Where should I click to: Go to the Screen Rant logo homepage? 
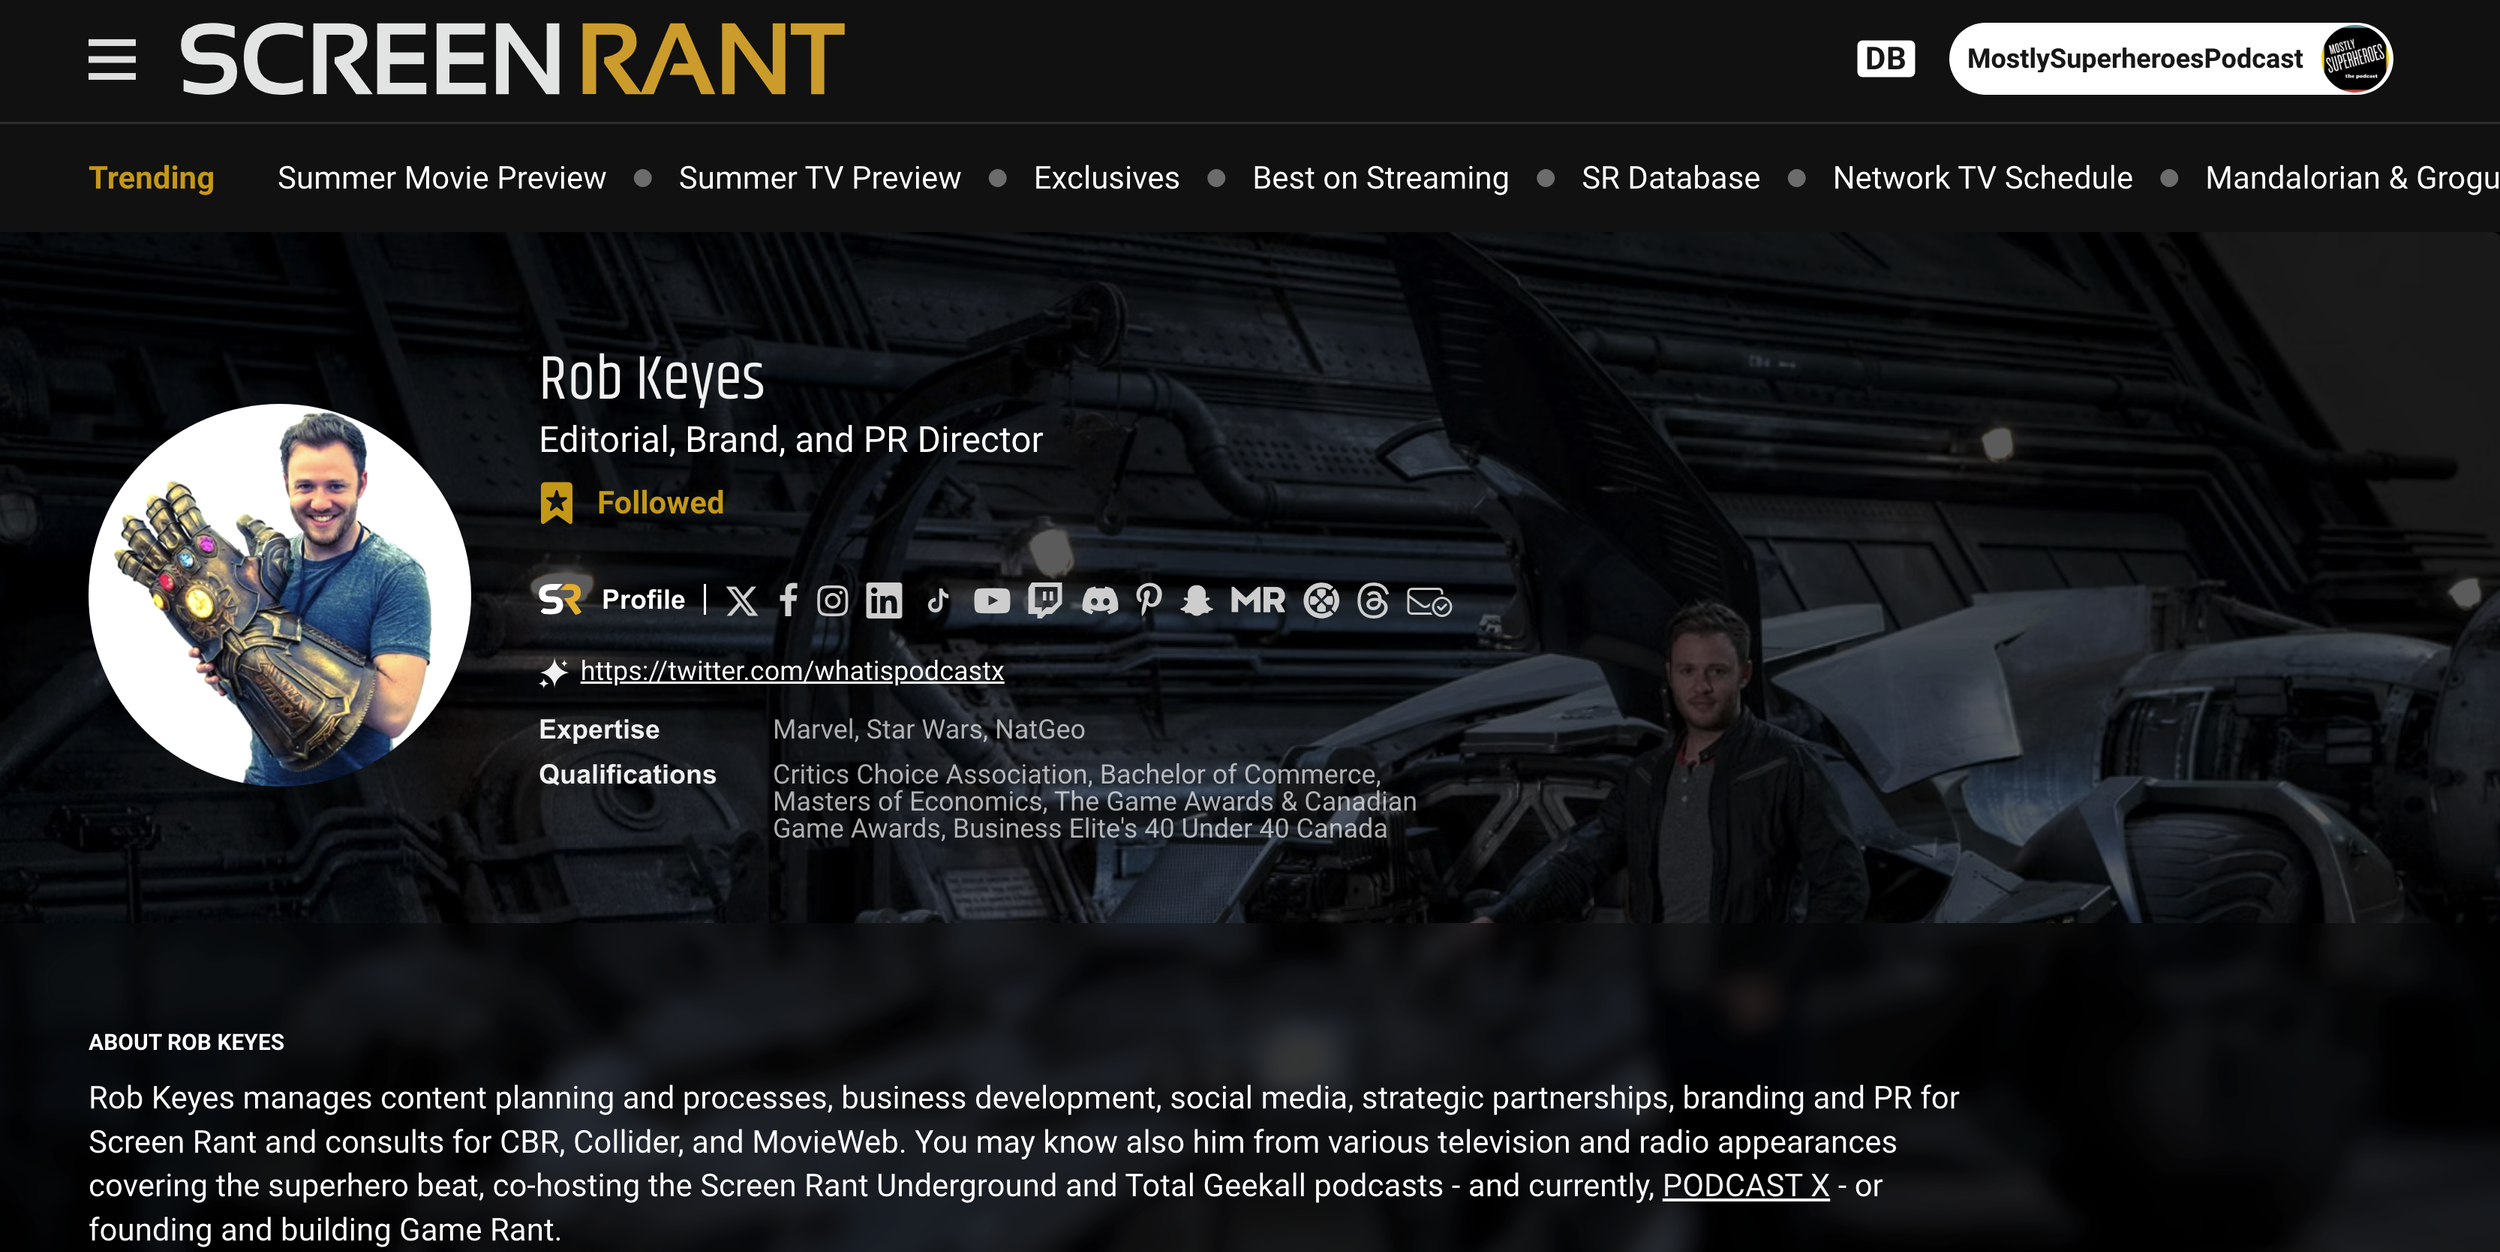click(512, 60)
